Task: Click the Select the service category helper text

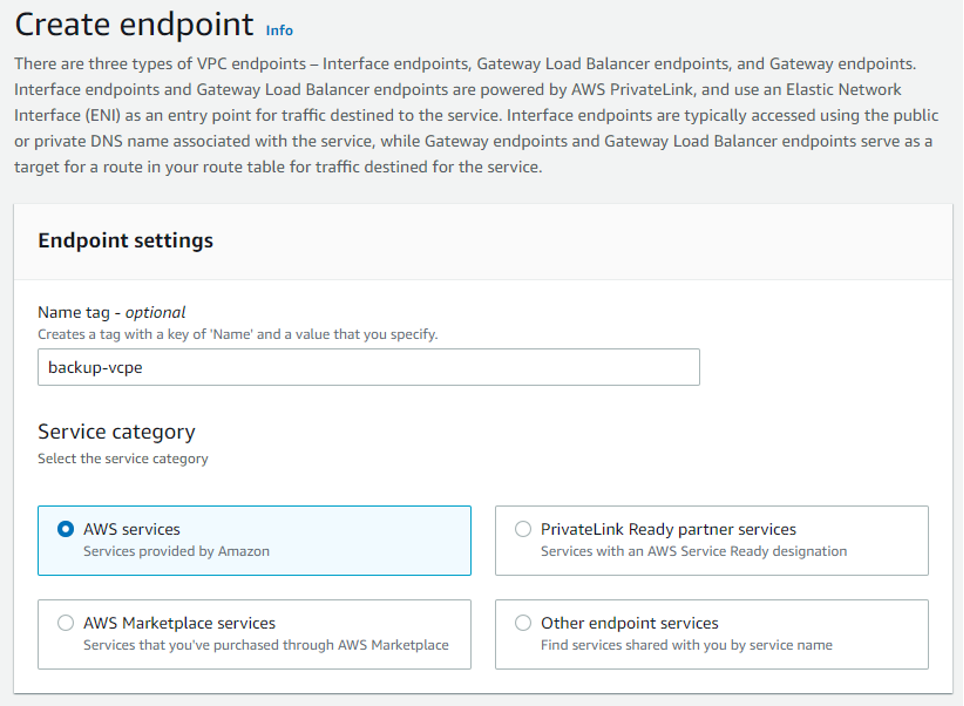Action: coord(122,458)
